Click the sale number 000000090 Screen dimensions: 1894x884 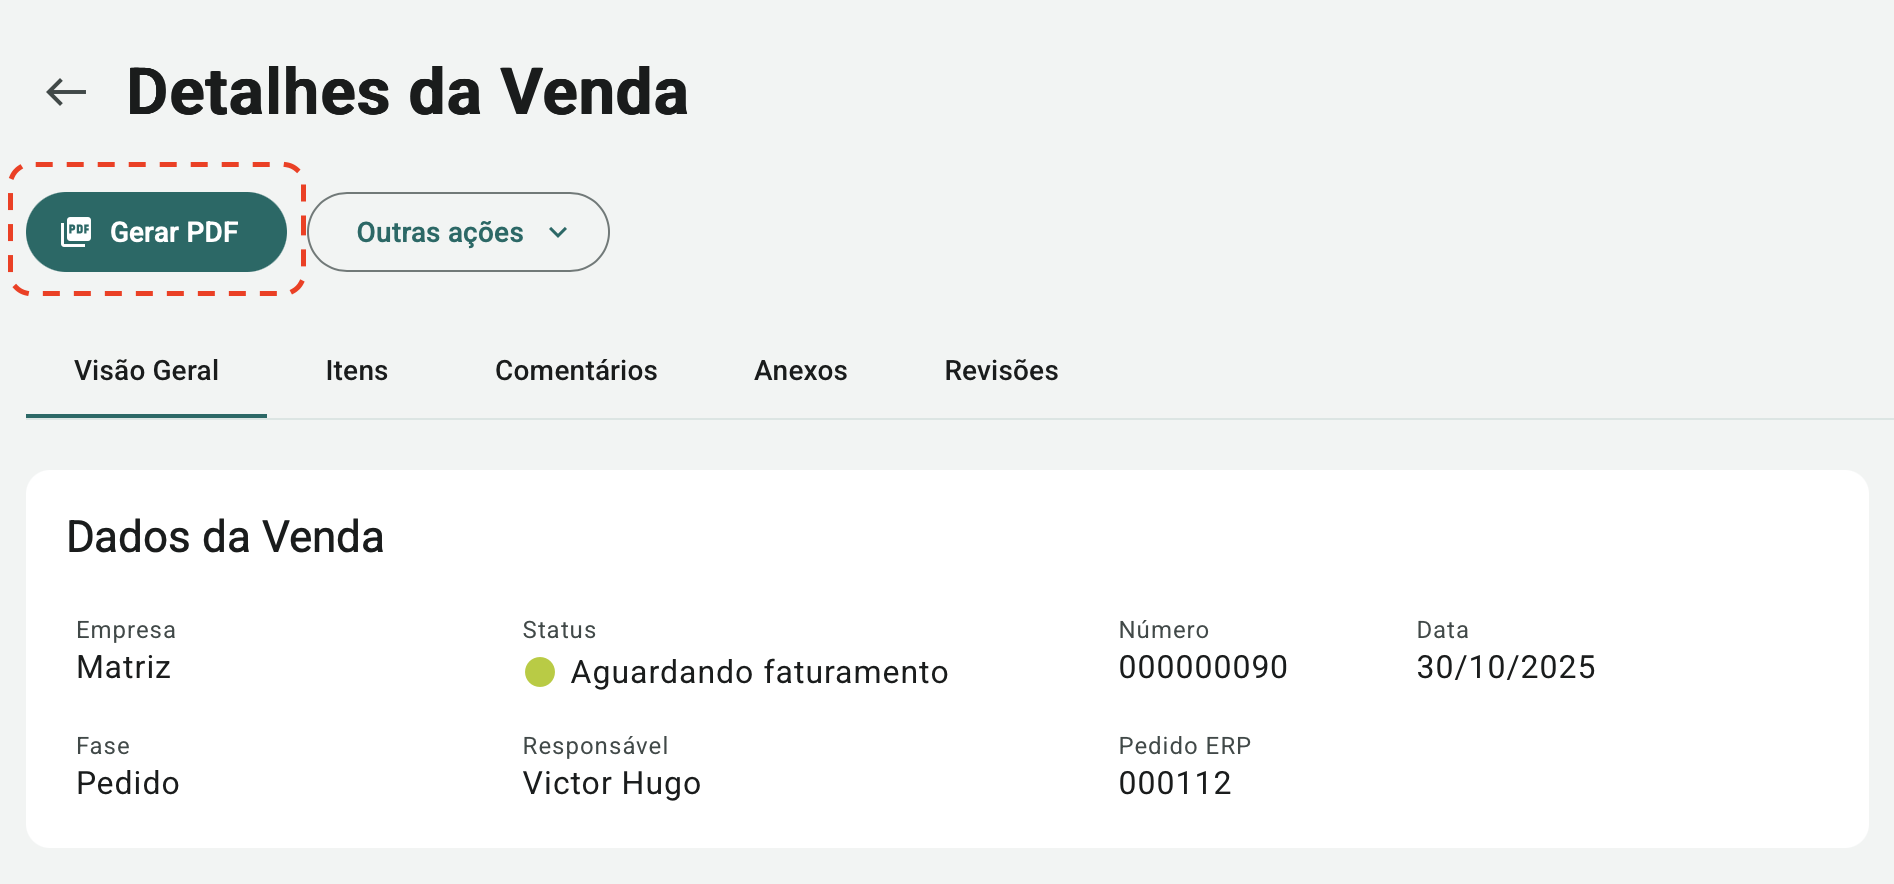[x=1203, y=667]
